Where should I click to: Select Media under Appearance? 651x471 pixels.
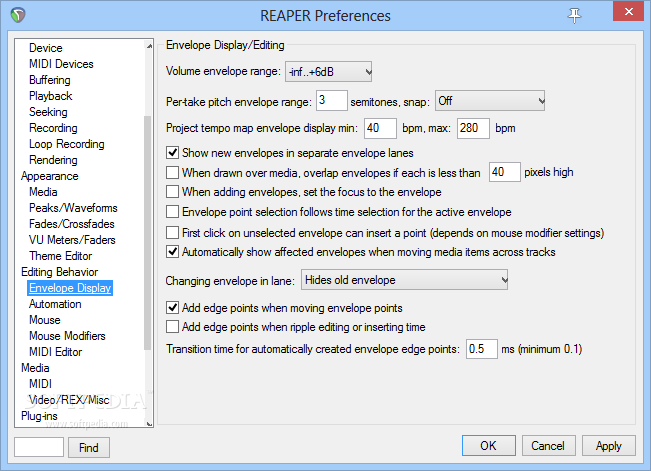click(43, 192)
